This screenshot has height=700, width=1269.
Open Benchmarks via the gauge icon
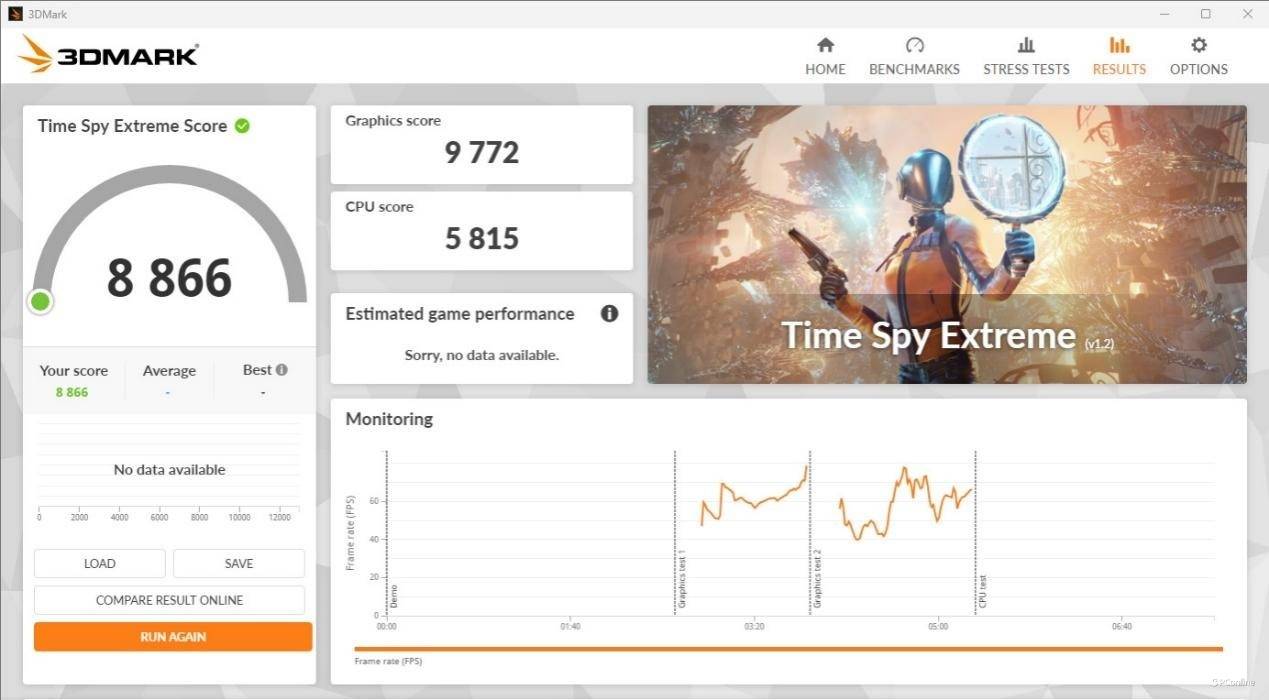click(914, 45)
